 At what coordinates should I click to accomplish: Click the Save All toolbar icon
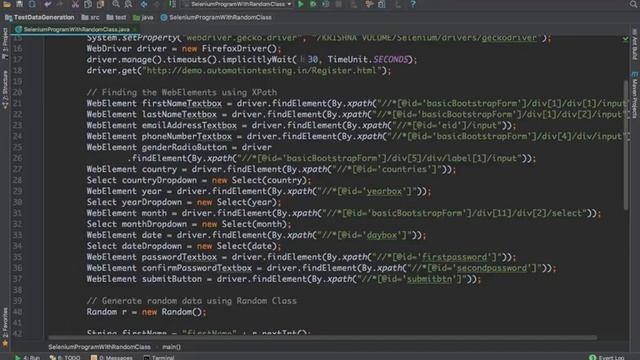click(19, 4)
